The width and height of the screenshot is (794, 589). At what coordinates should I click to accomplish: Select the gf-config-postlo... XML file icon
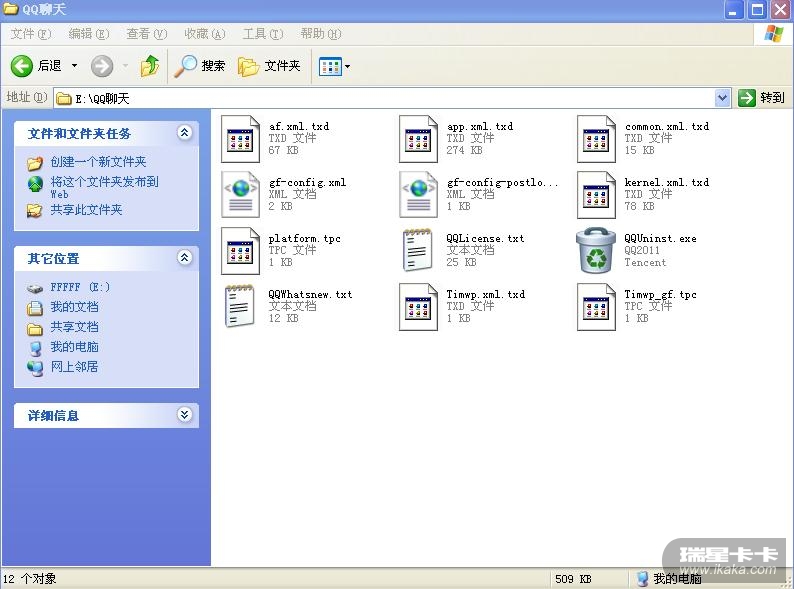pyautogui.click(x=418, y=194)
